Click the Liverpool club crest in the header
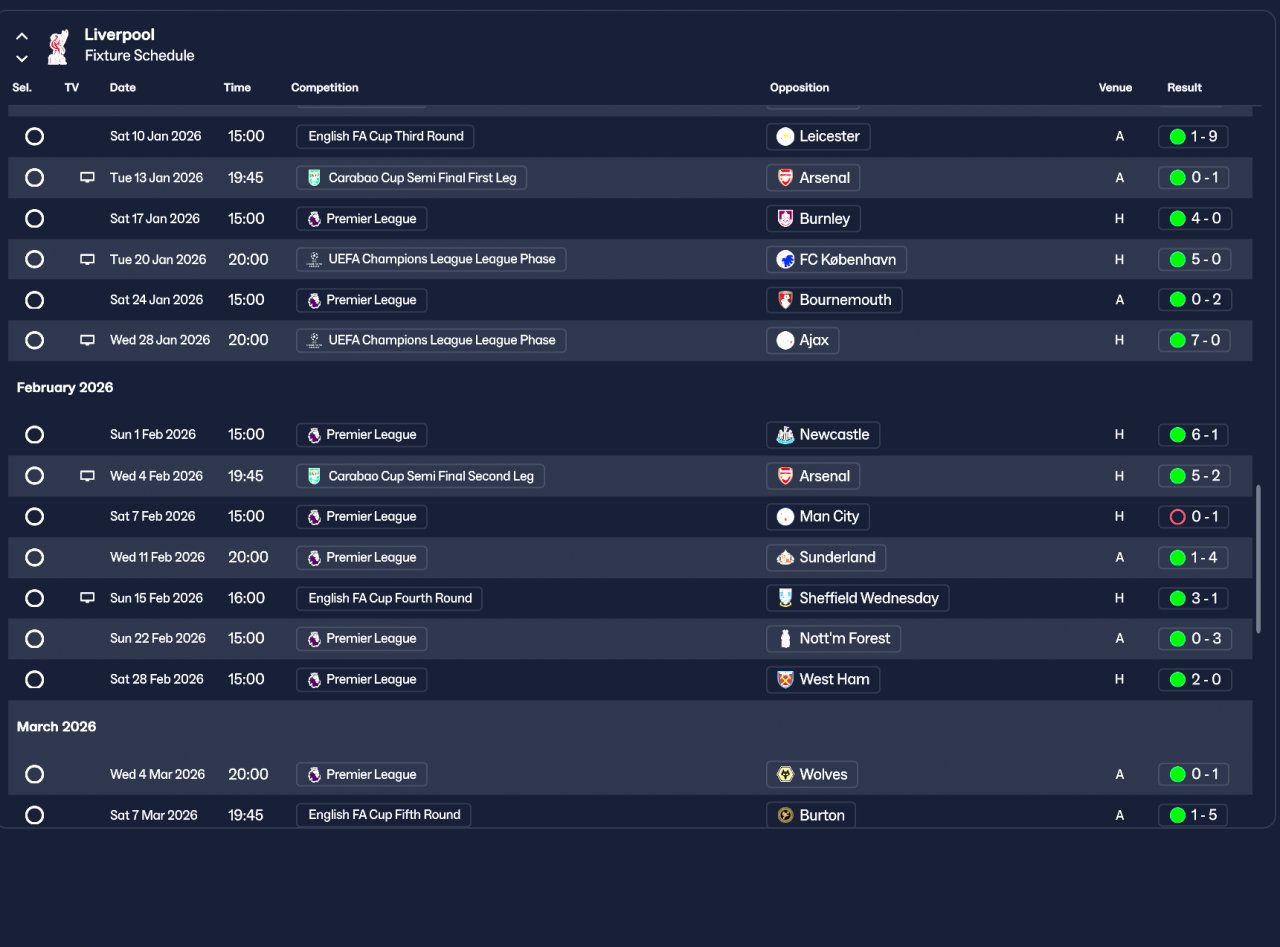Image resolution: width=1280 pixels, height=947 pixels. [58, 46]
